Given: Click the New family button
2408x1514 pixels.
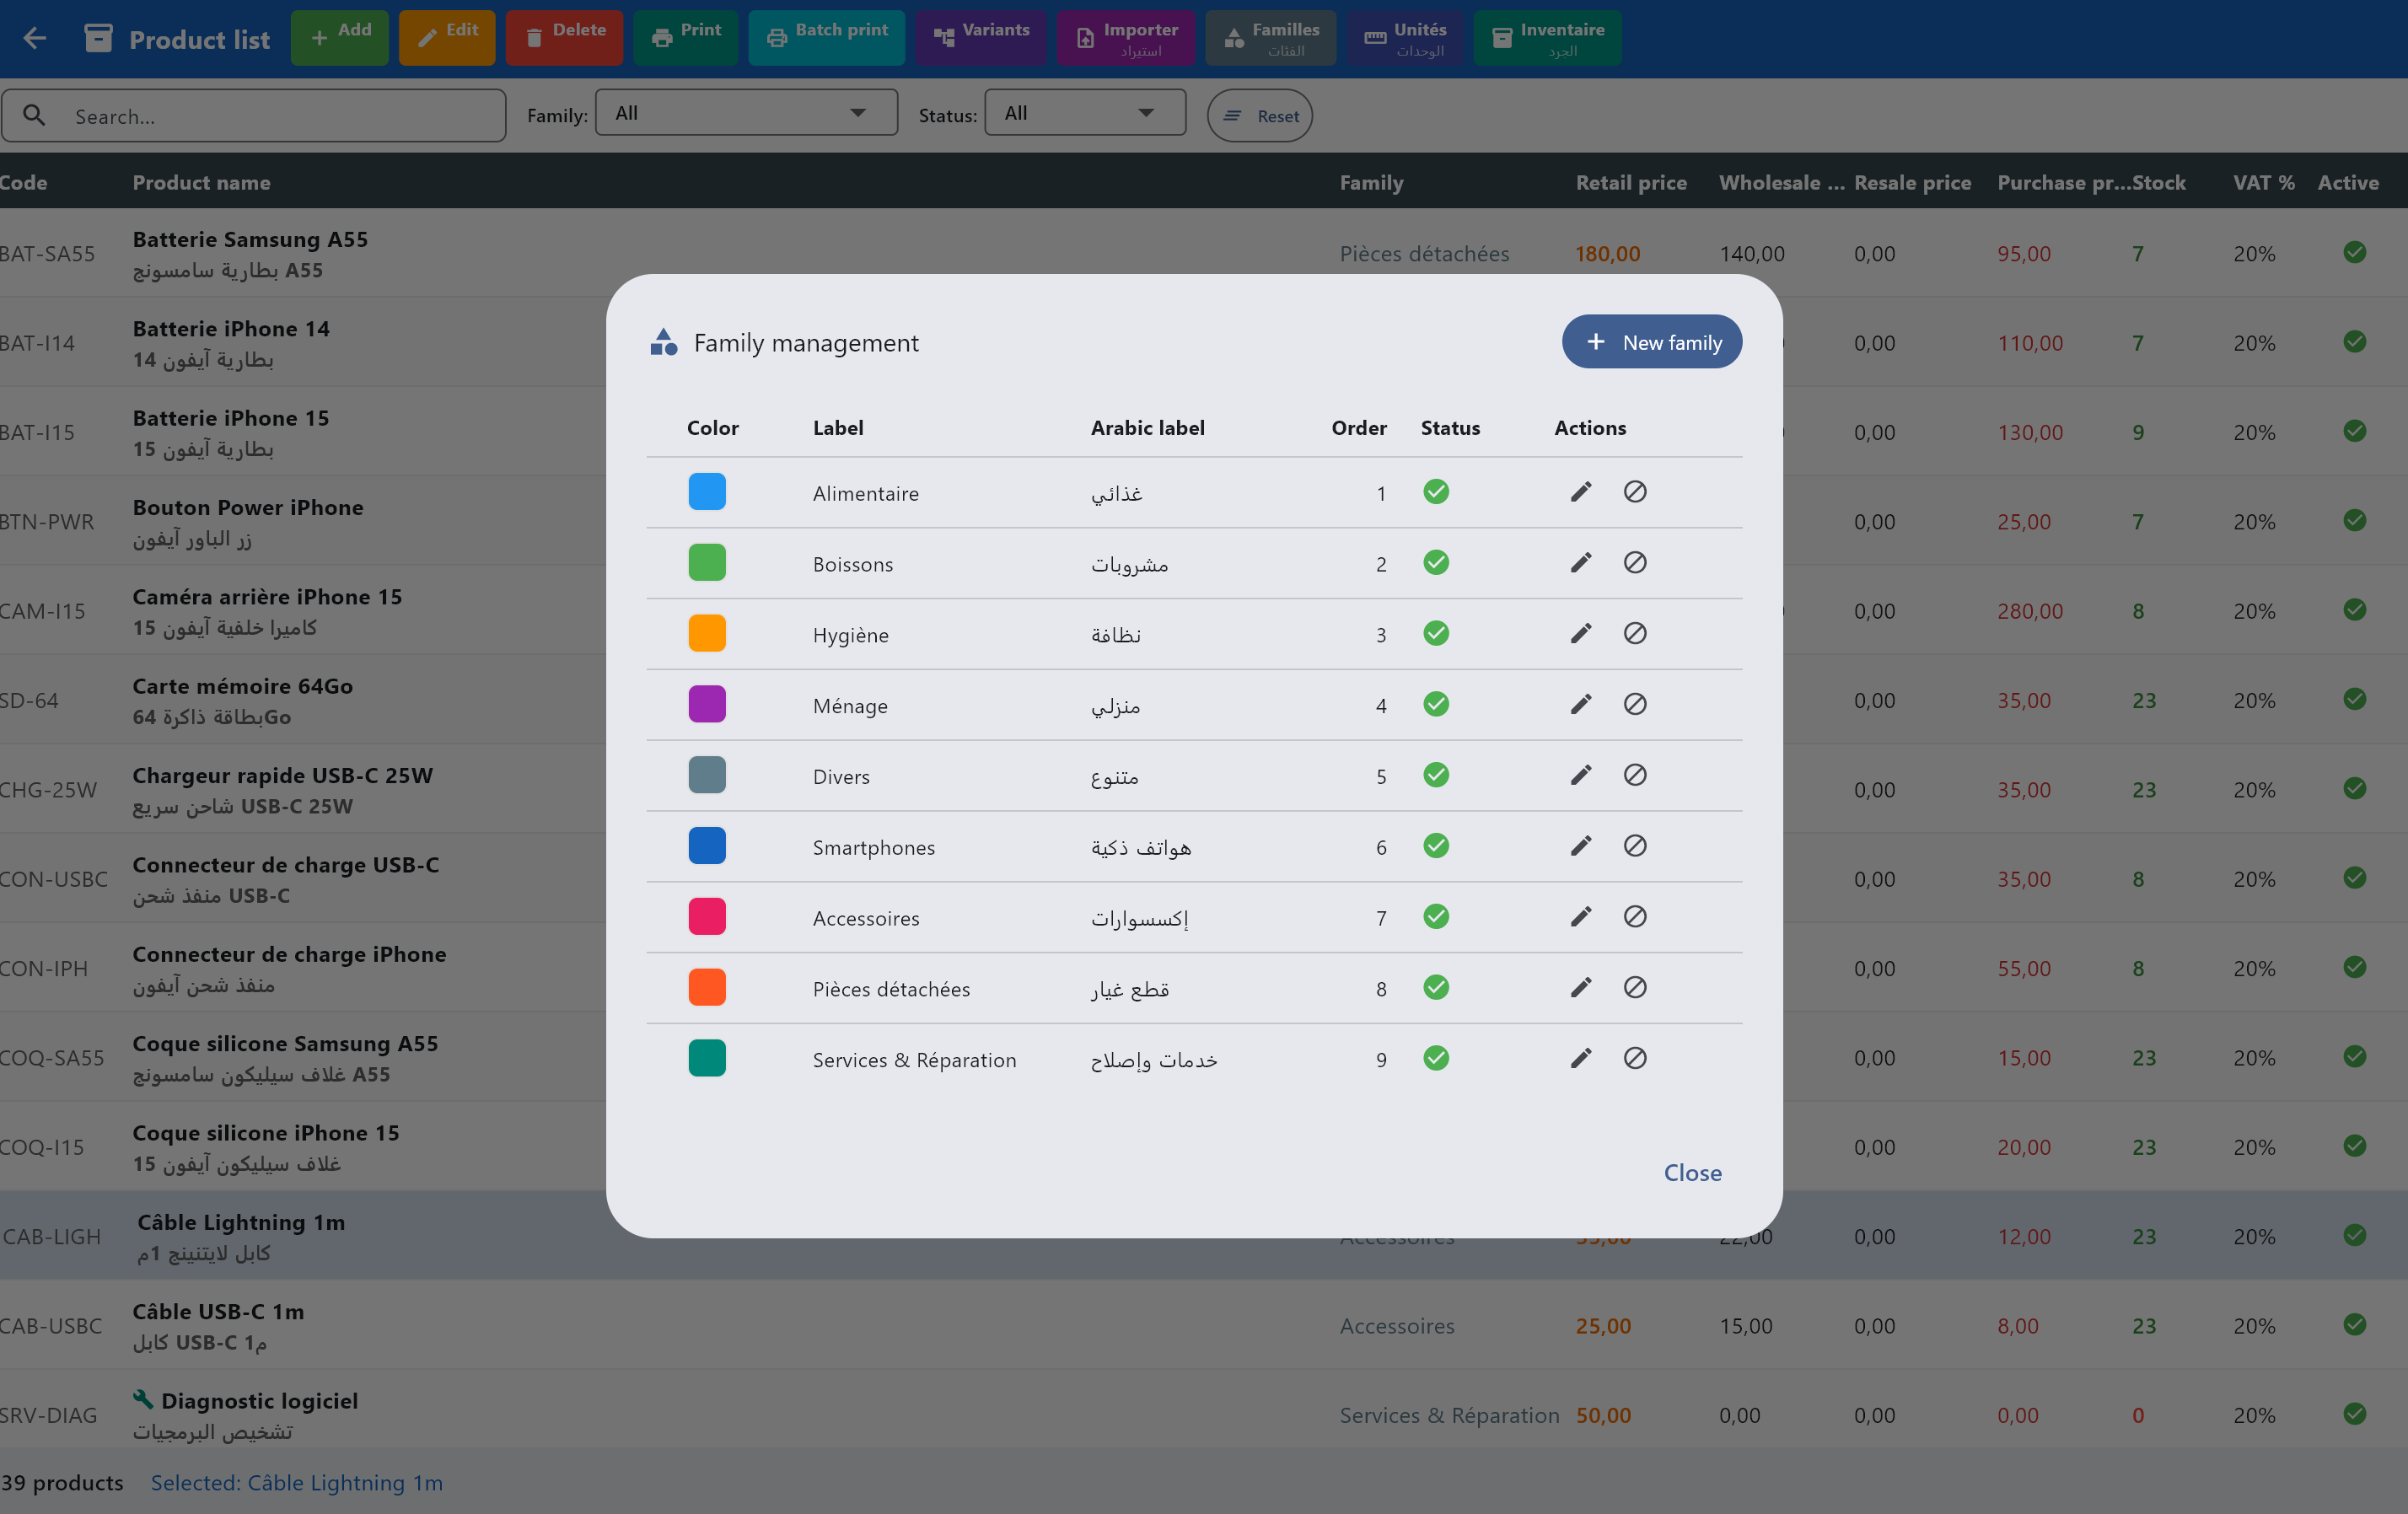Looking at the screenshot, I should tap(1651, 342).
